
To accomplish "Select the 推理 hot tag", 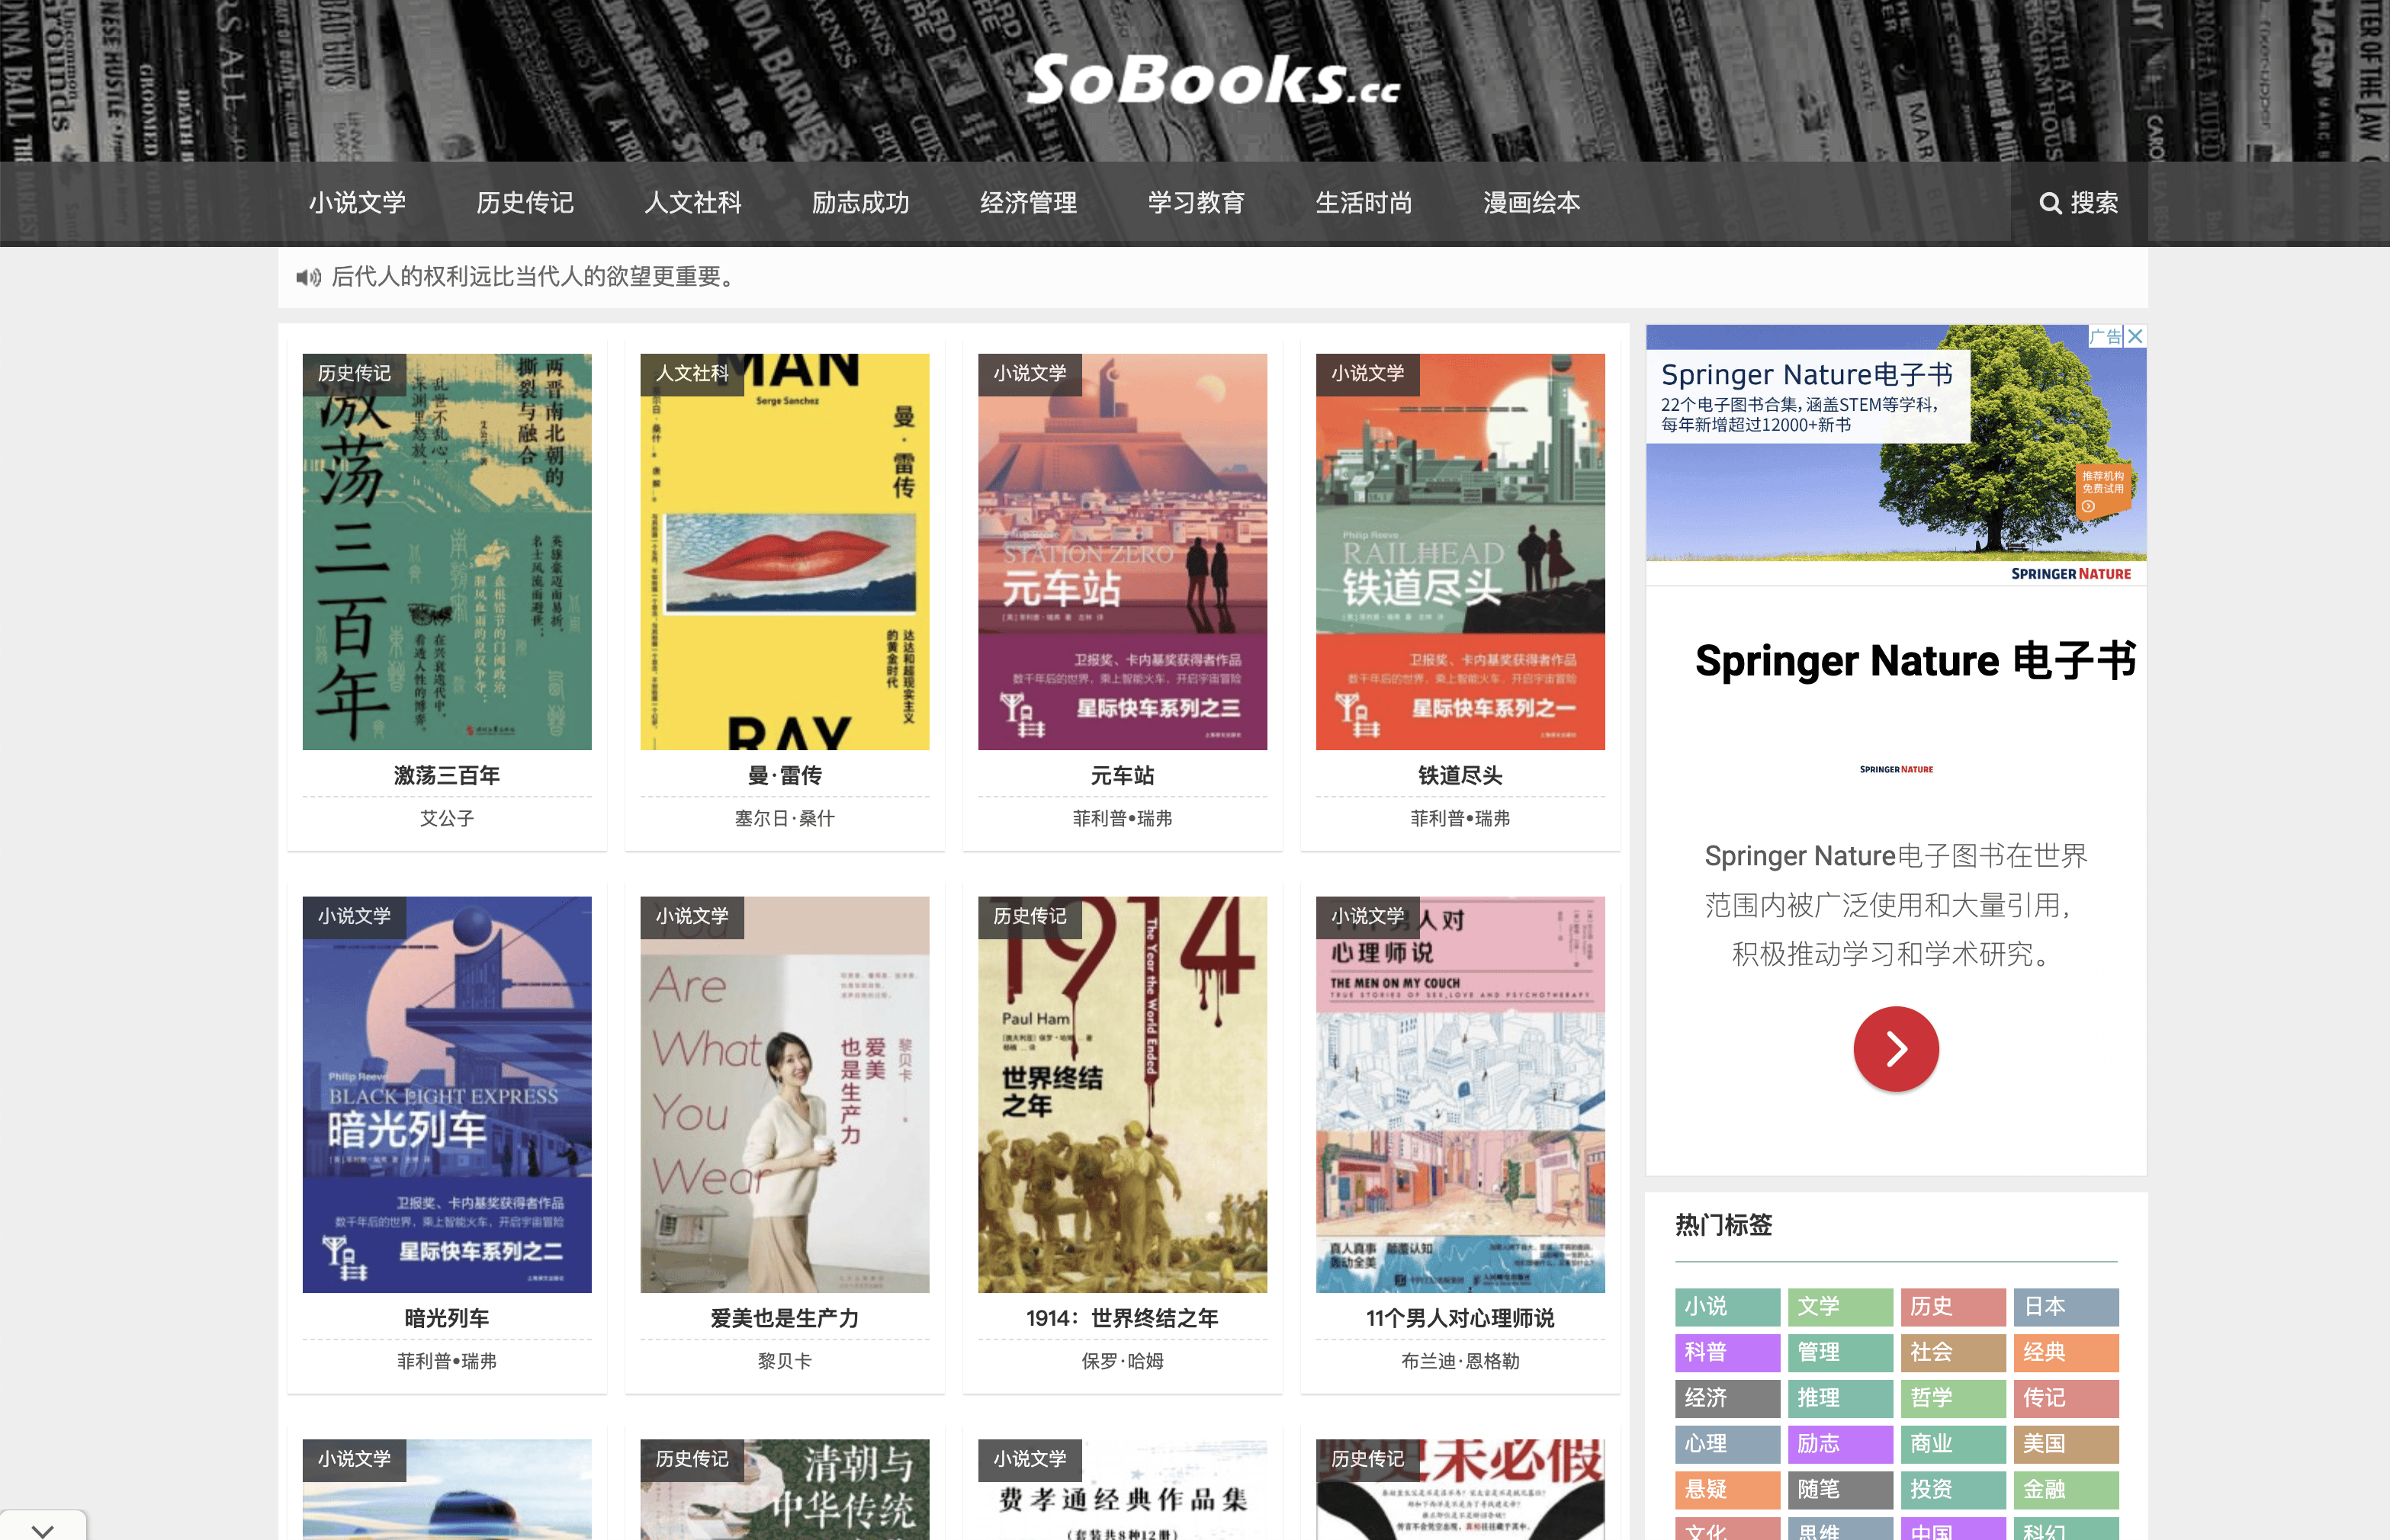I will click(x=1840, y=1399).
